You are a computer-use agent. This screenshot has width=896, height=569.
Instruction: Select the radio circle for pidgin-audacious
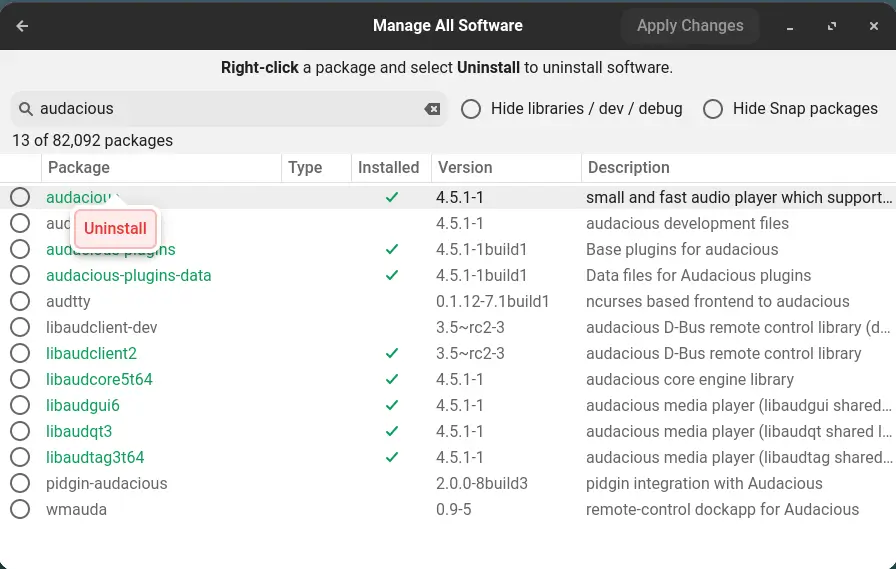[x=20, y=483]
